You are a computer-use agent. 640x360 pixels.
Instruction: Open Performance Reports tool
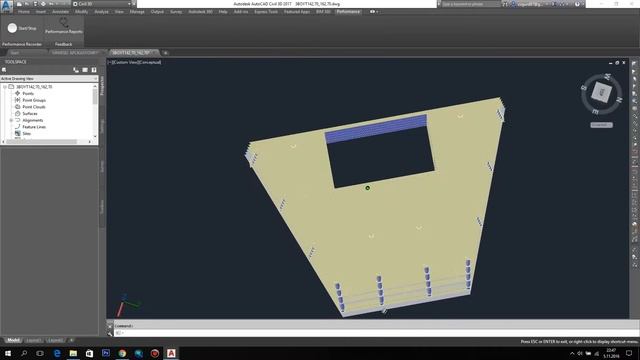[64, 26]
